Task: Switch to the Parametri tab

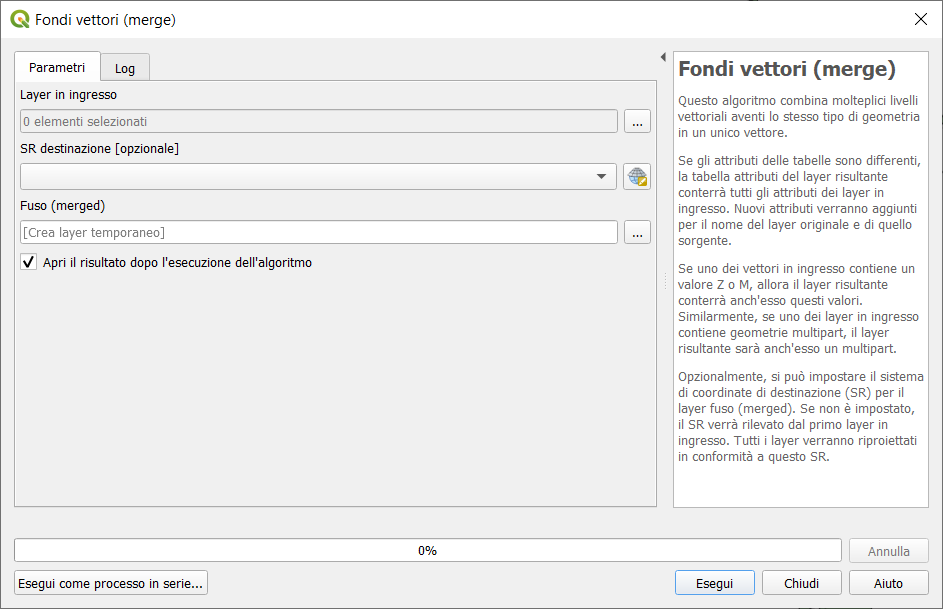Action: pos(57,68)
